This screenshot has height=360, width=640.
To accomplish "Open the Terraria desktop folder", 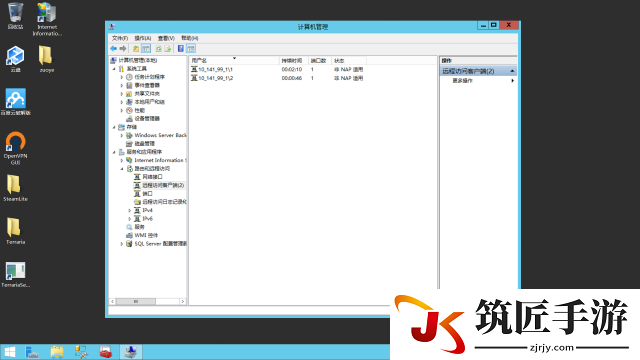I will tap(16, 231).
